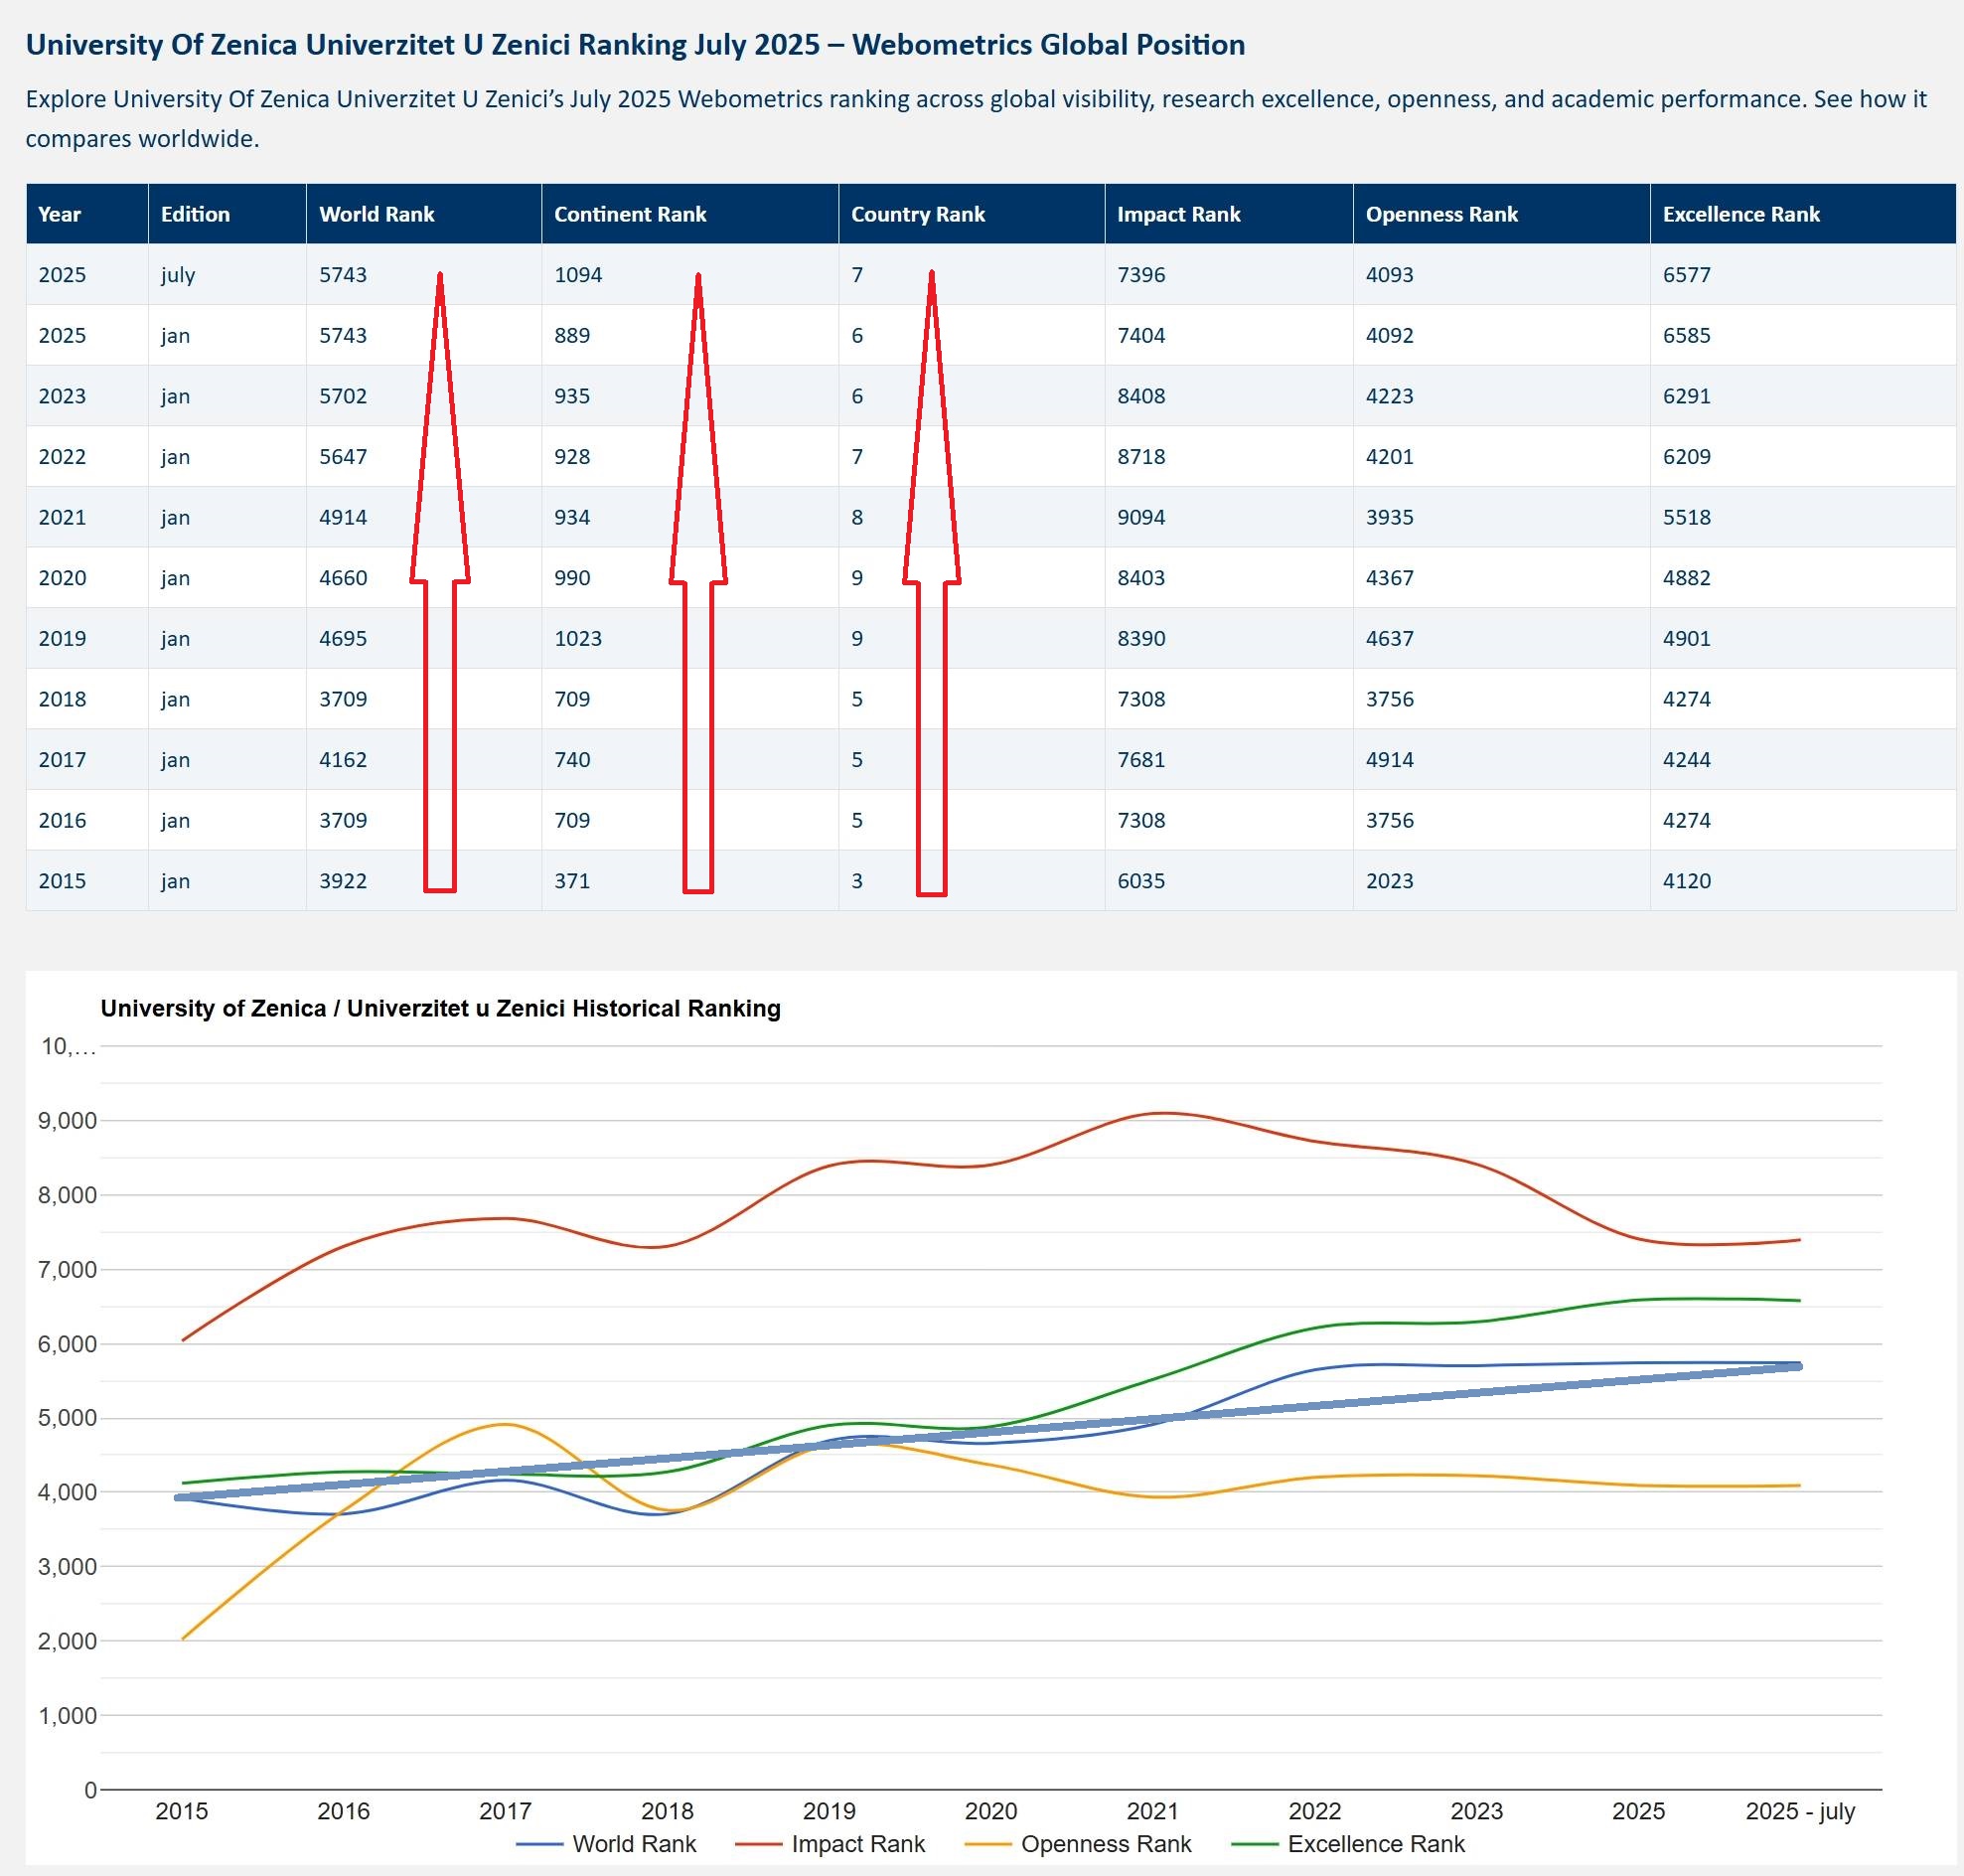Click the blue World Rank legend line
This screenshot has height=1876, width=1964.
(540, 1844)
